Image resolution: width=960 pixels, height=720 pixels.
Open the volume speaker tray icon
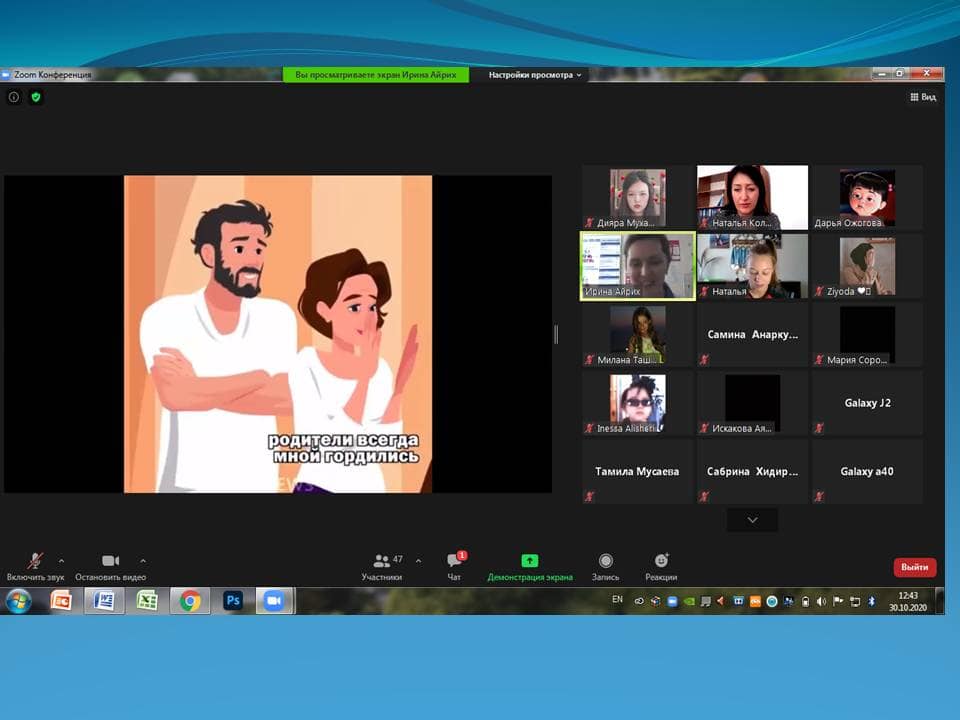[x=822, y=601]
